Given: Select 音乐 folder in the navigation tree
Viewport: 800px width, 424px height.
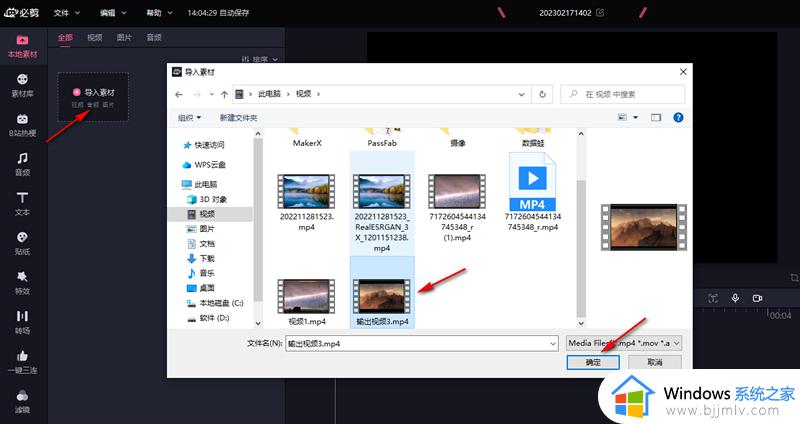Looking at the screenshot, I should tap(201, 273).
